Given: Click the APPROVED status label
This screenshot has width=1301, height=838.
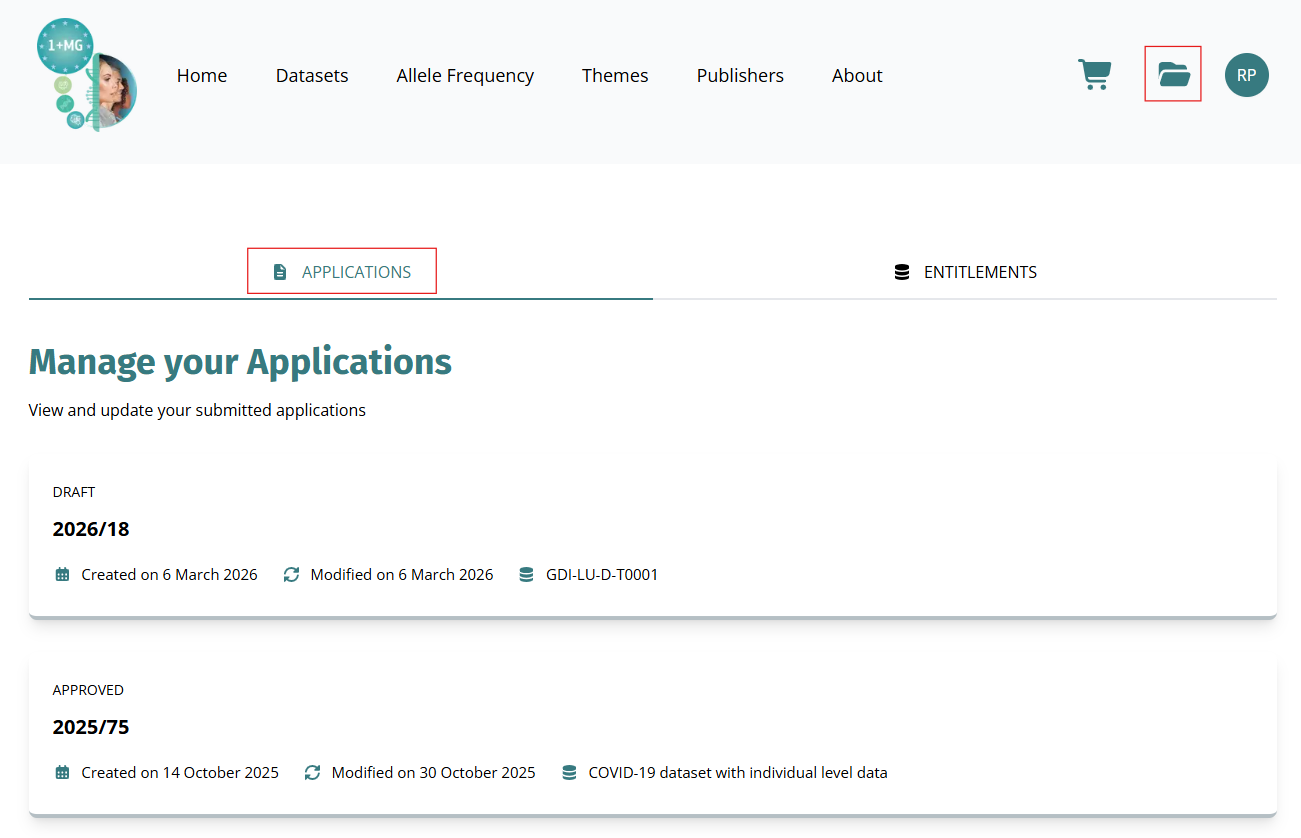Looking at the screenshot, I should click(x=88, y=690).
